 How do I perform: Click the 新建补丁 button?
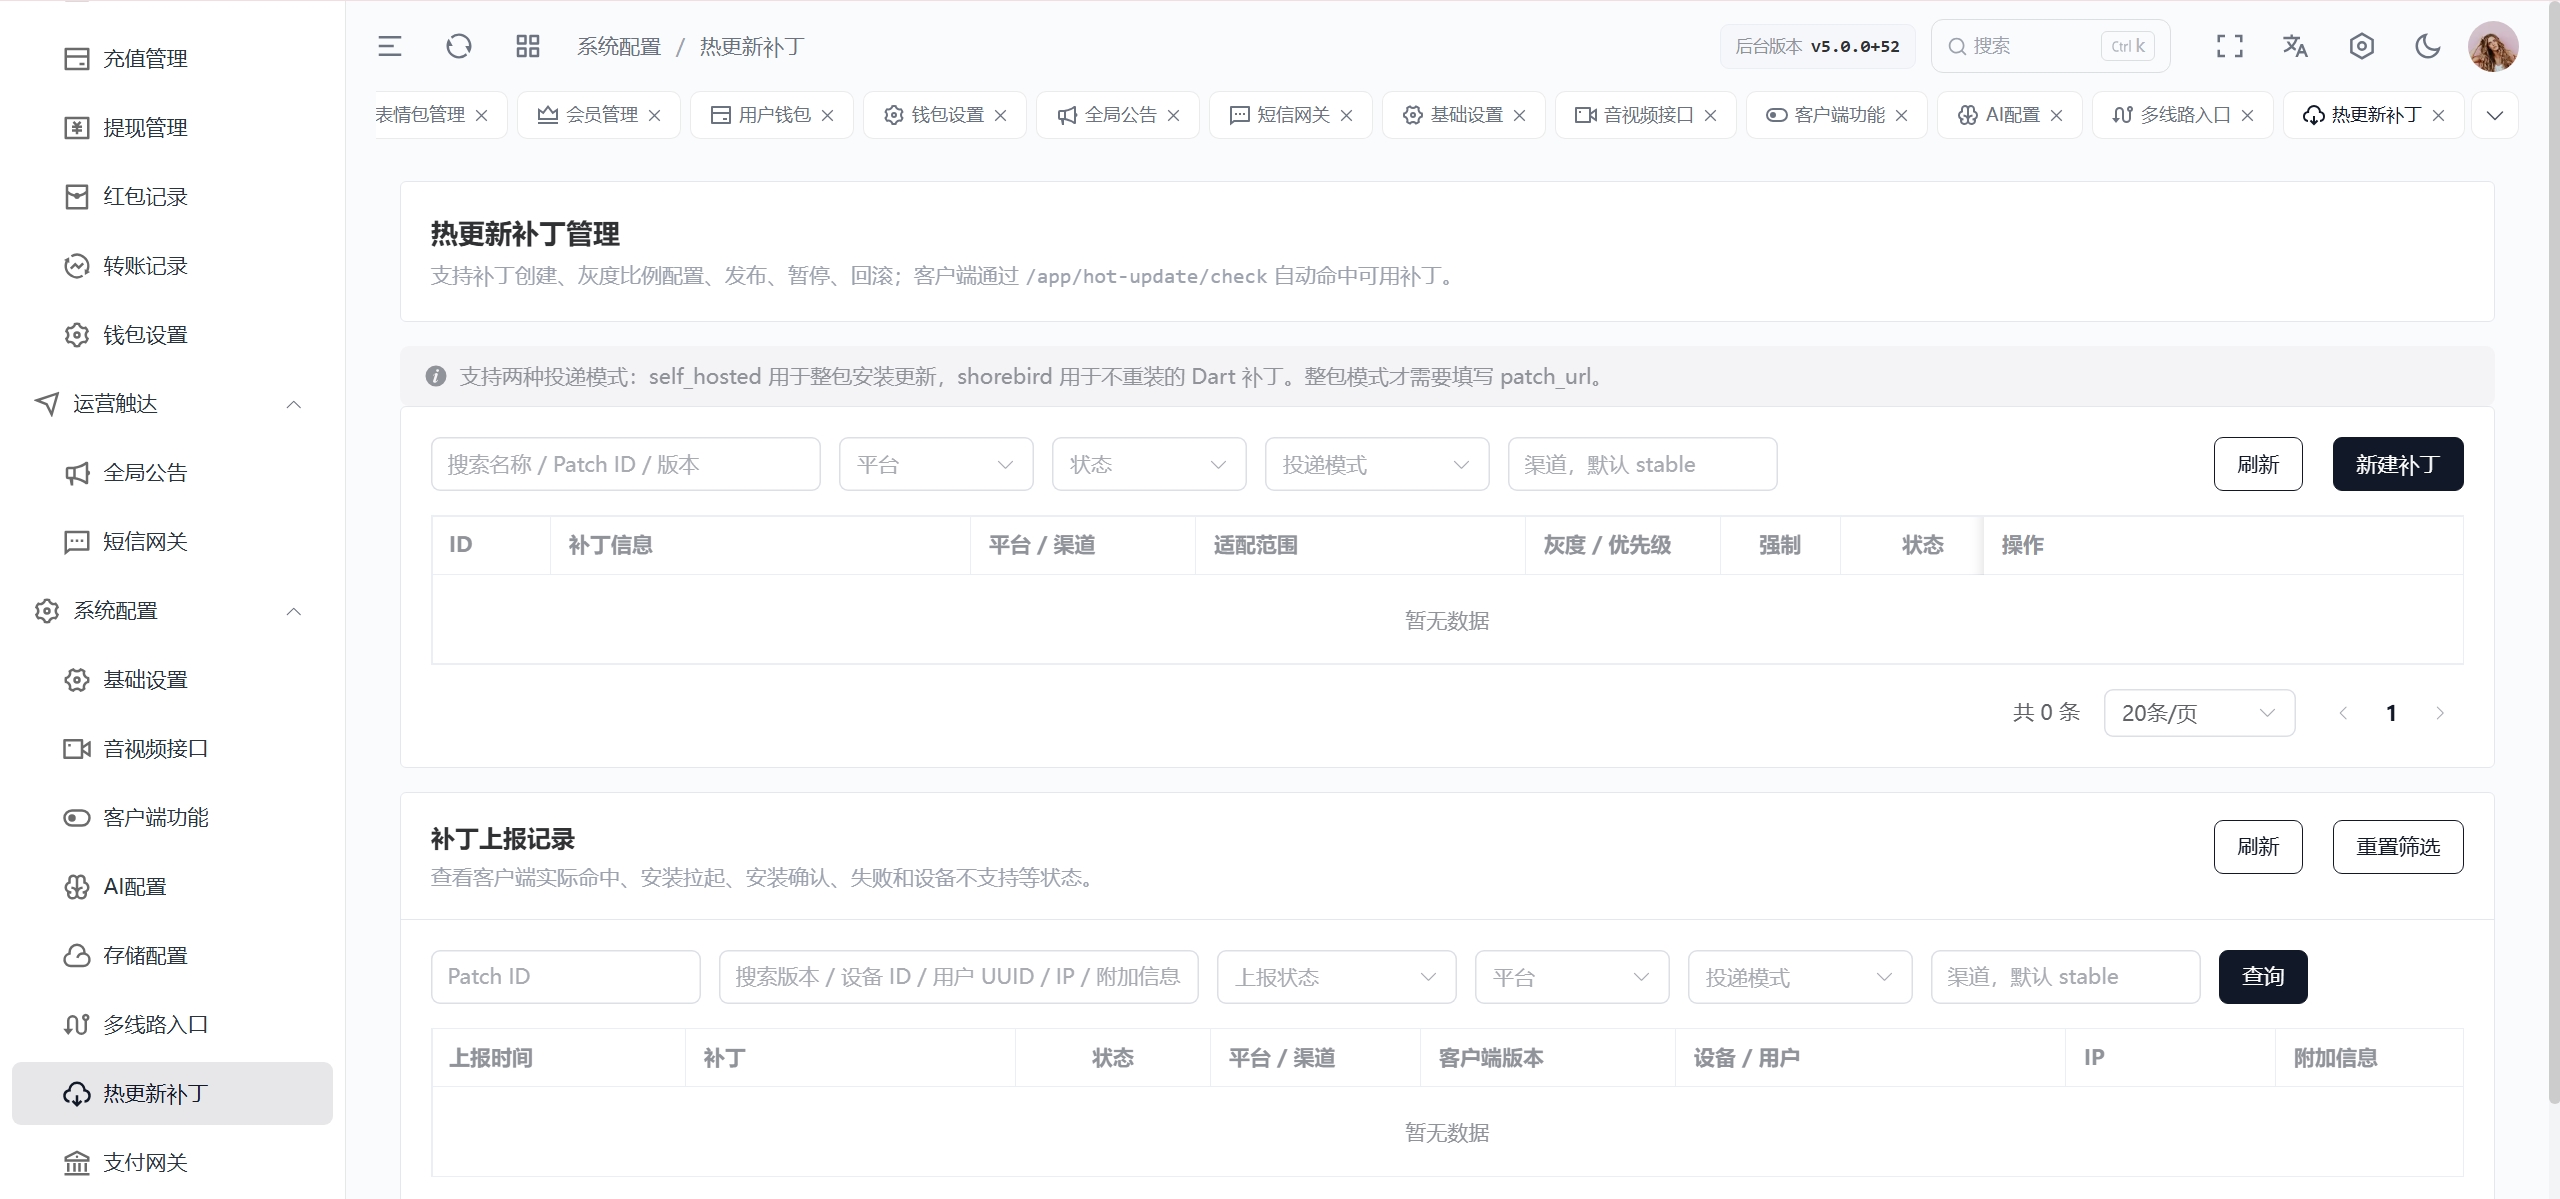[x=2398, y=464]
